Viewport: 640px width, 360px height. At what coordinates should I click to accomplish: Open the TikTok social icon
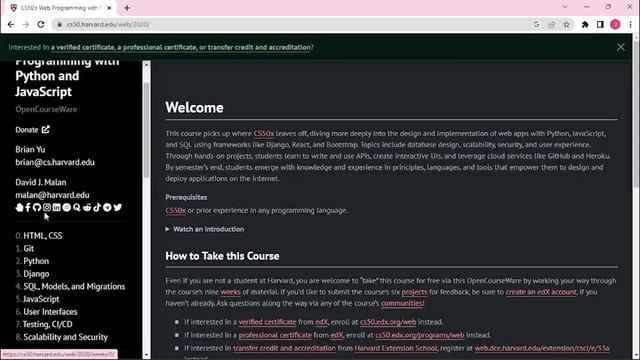pos(97,207)
